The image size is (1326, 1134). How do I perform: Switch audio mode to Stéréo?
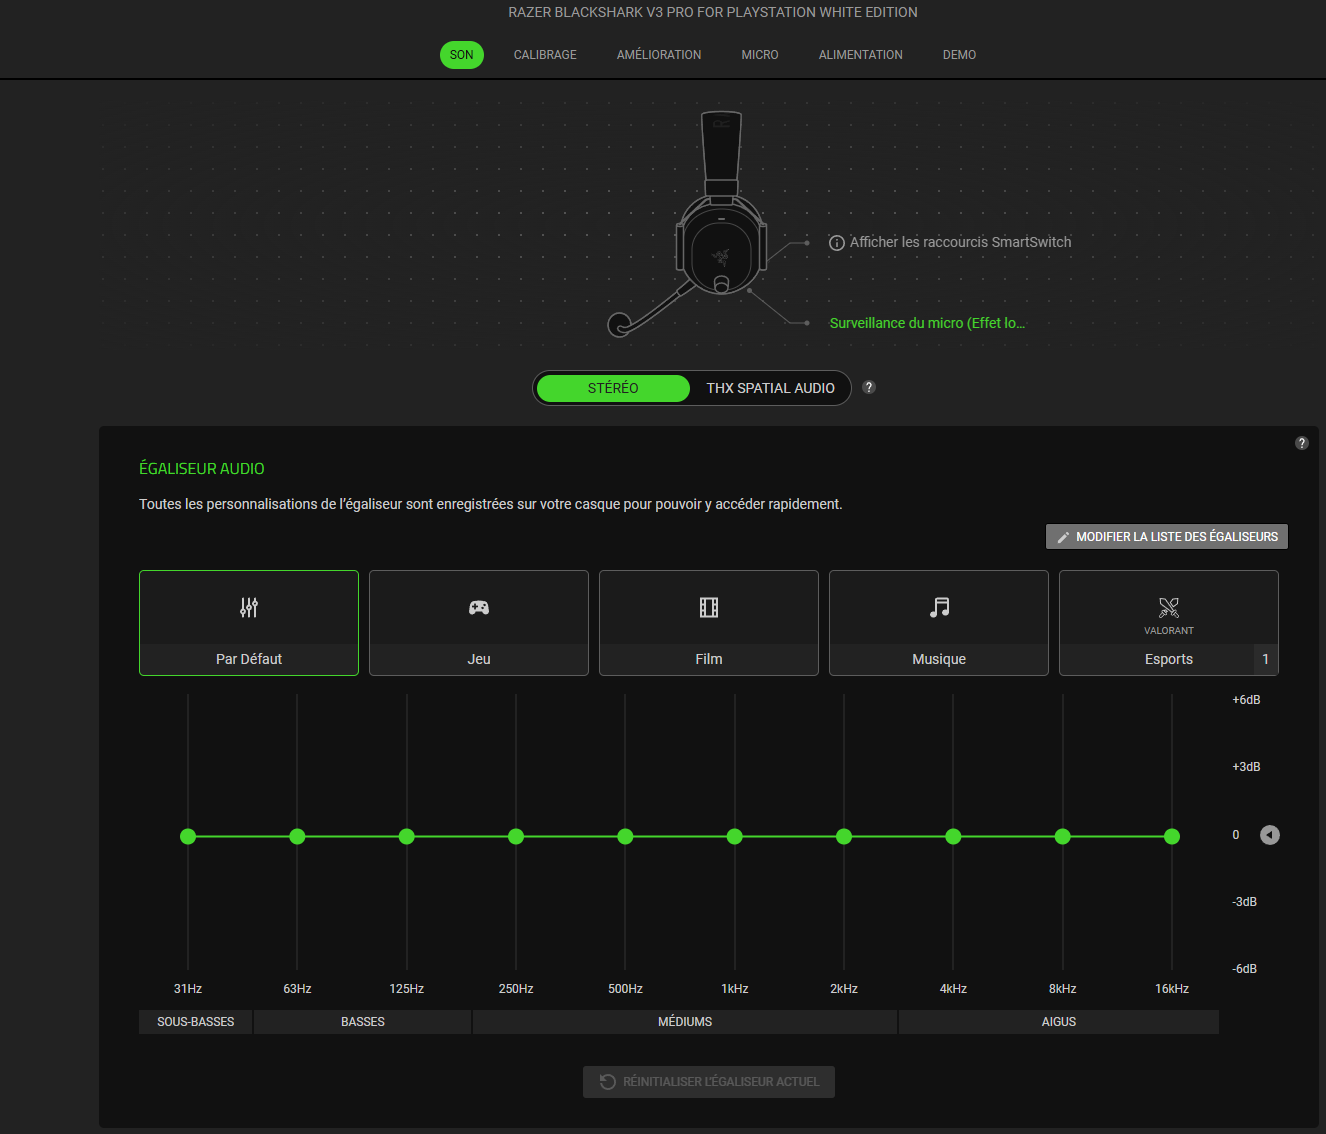point(613,388)
